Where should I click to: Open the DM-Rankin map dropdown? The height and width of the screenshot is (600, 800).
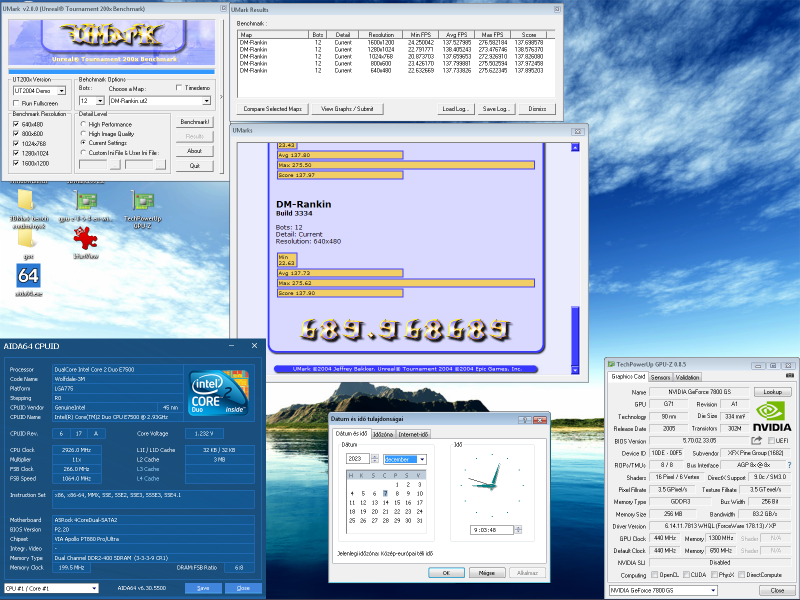[207, 101]
